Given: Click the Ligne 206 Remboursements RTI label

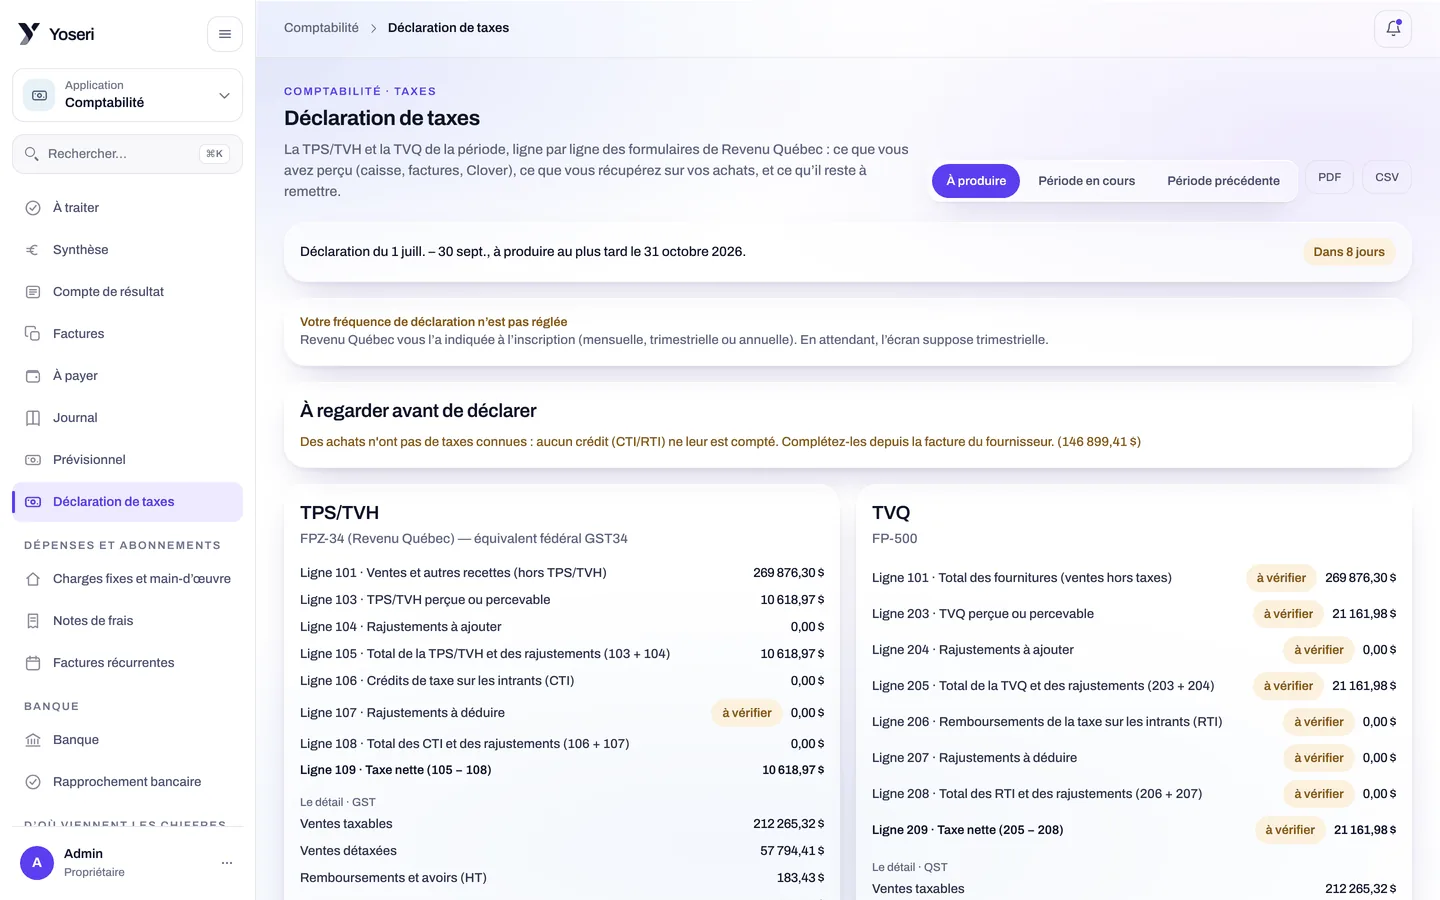Looking at the screenshot, I should [x=1047, y=722].
